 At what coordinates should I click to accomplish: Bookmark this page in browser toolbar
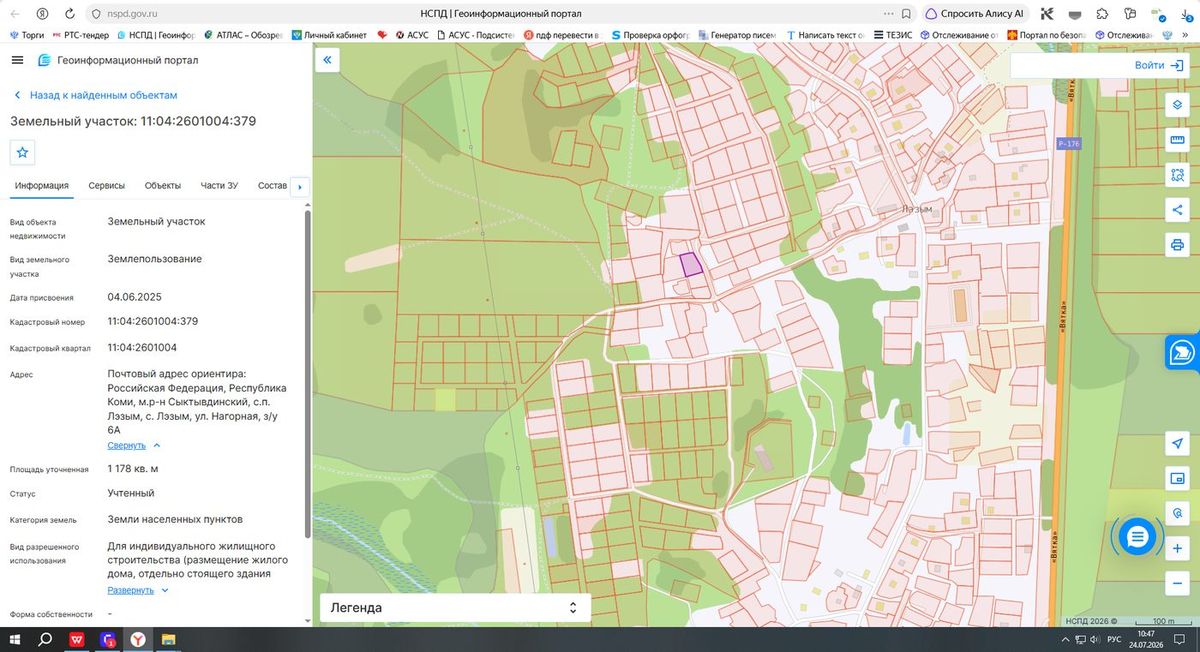pos(904,14)
